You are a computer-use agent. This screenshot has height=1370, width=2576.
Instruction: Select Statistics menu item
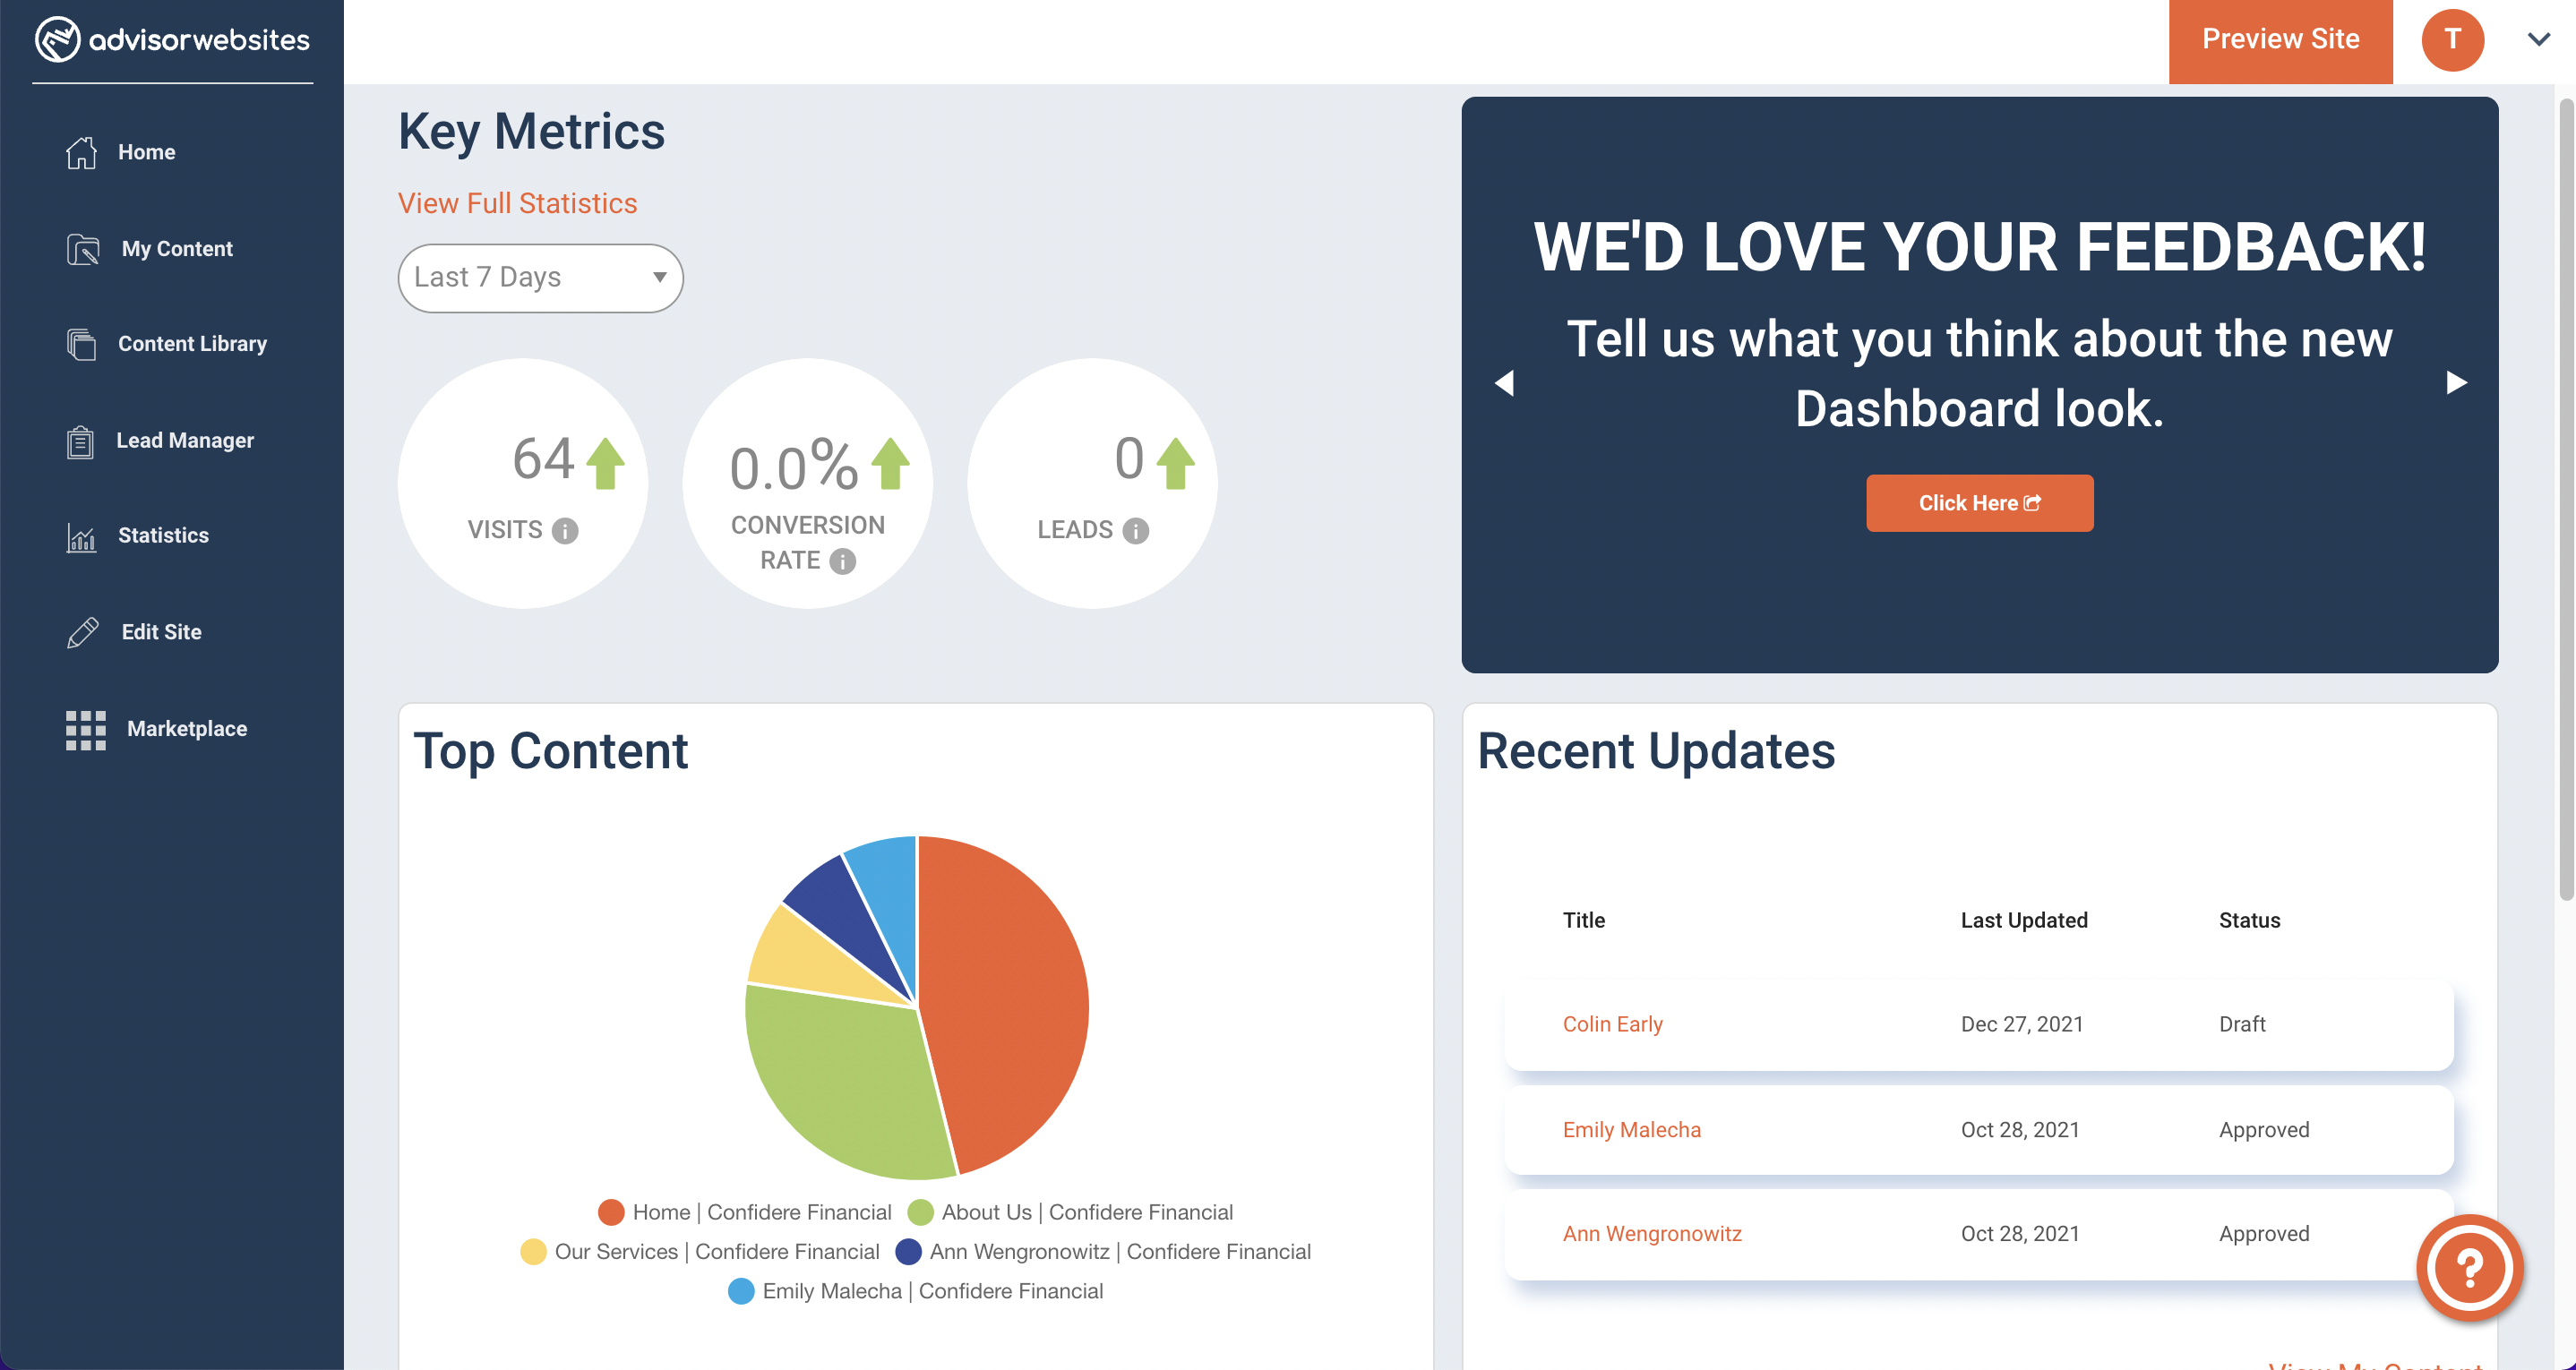pyautogui.click(x=164, y=535)
